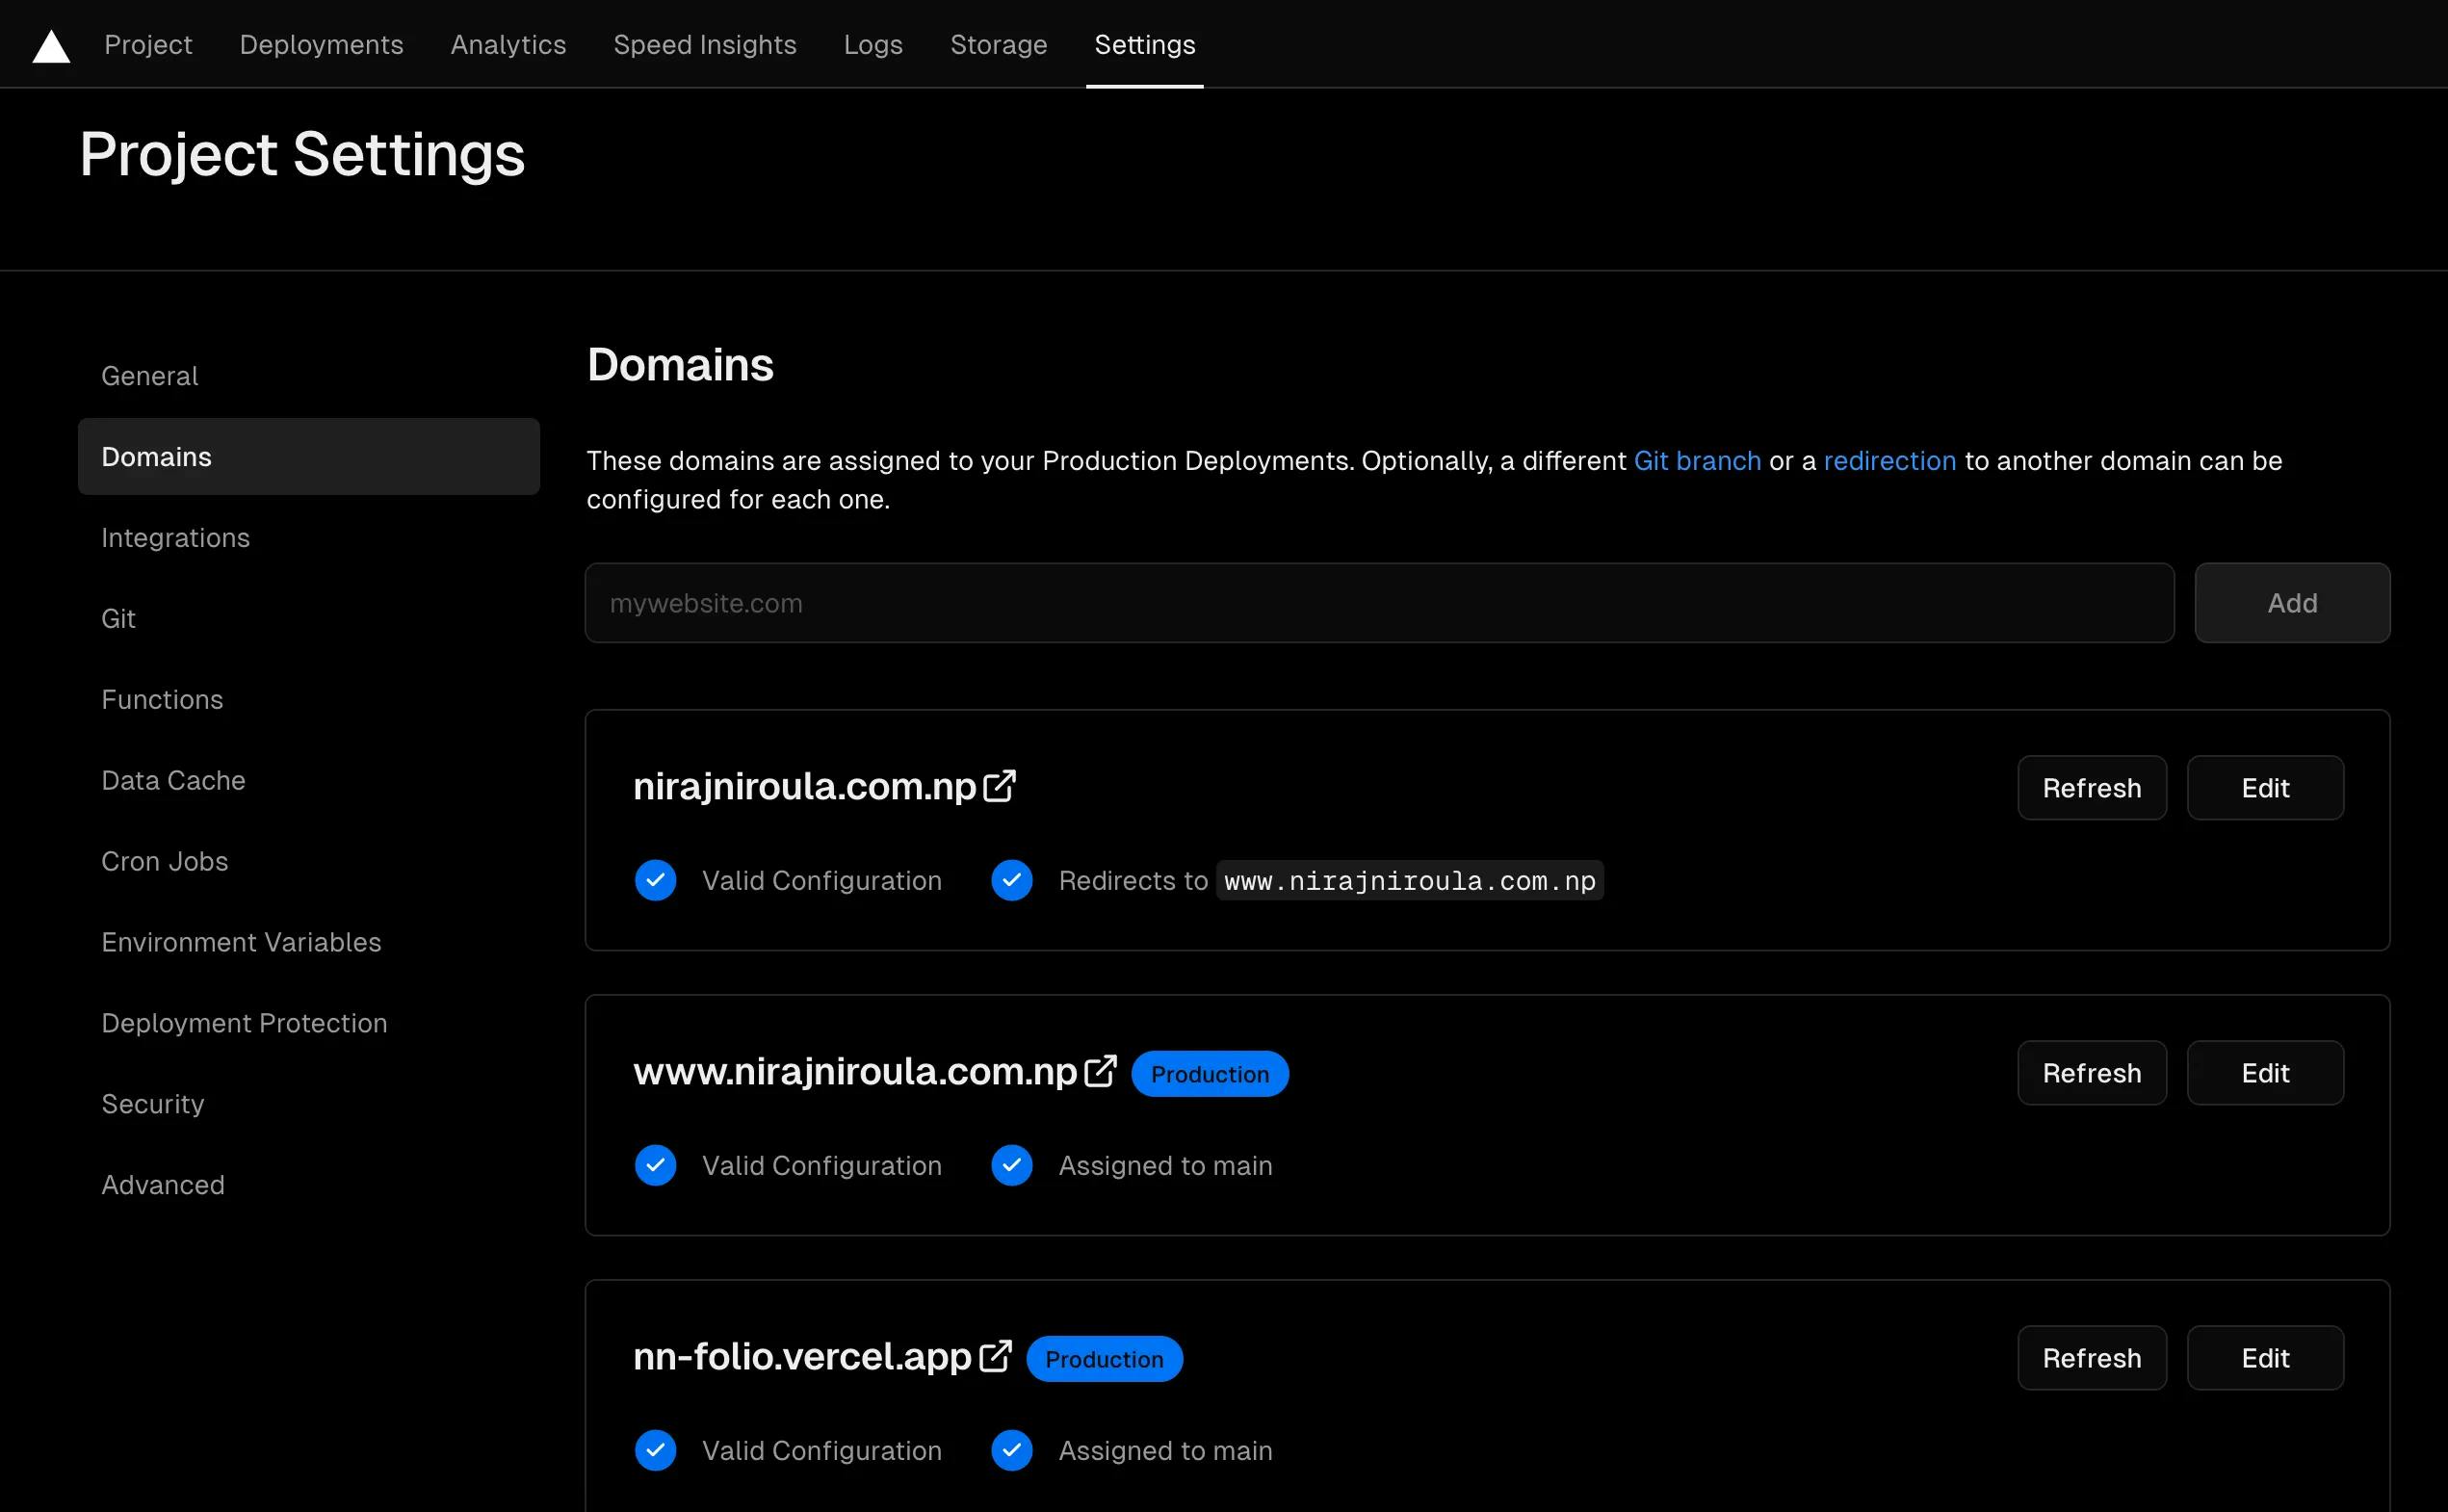Image resolution: width=2448 pixels, height=1512 pixels.
Task: Open the Speed Insights tab
Action: 704,45
